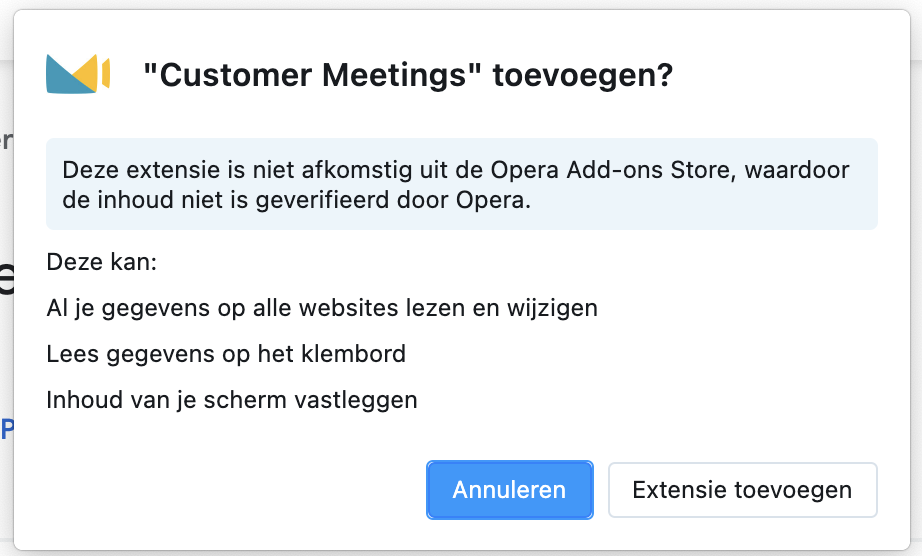Cancel adding with the Annuleren button

click(x=509, y=490)
